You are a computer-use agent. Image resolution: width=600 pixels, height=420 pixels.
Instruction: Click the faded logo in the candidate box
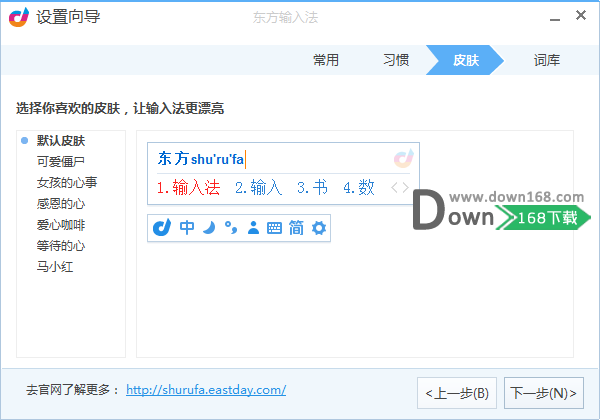click(404, 158)
